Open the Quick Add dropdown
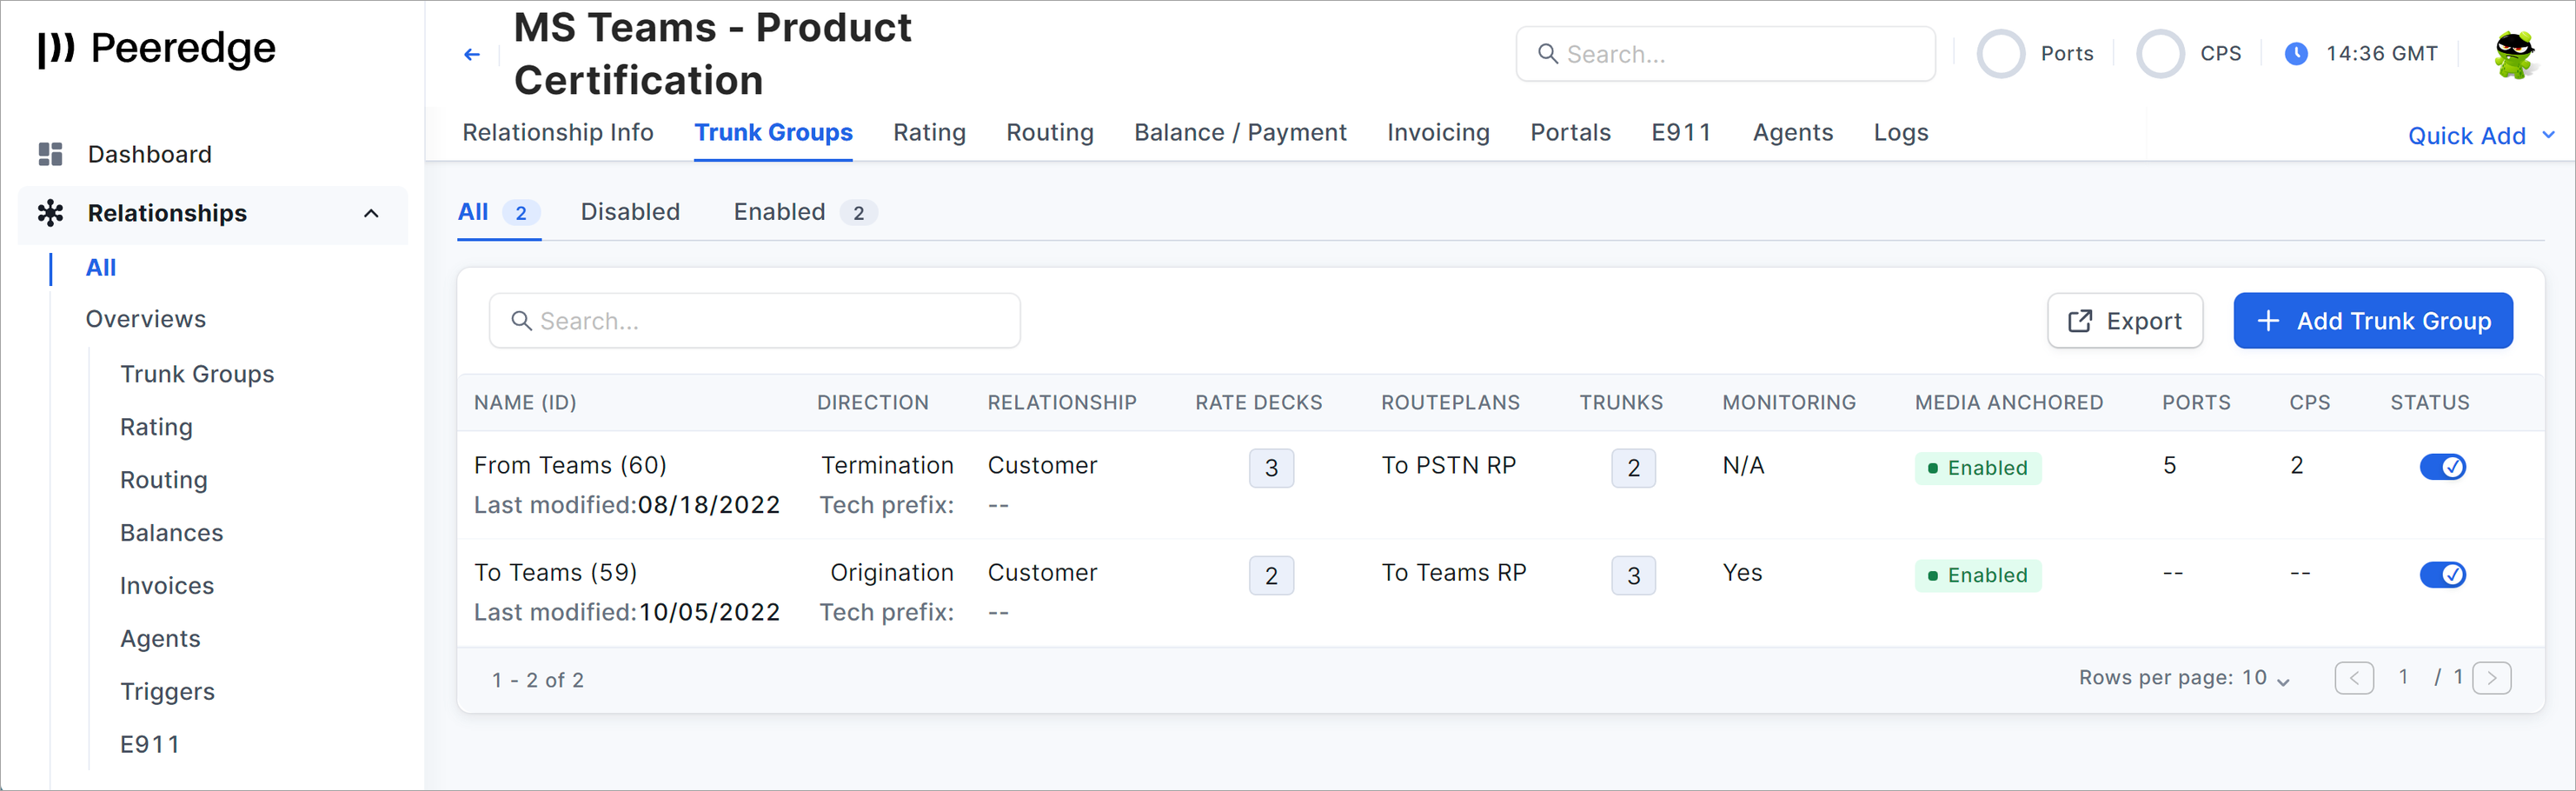 2480,136
